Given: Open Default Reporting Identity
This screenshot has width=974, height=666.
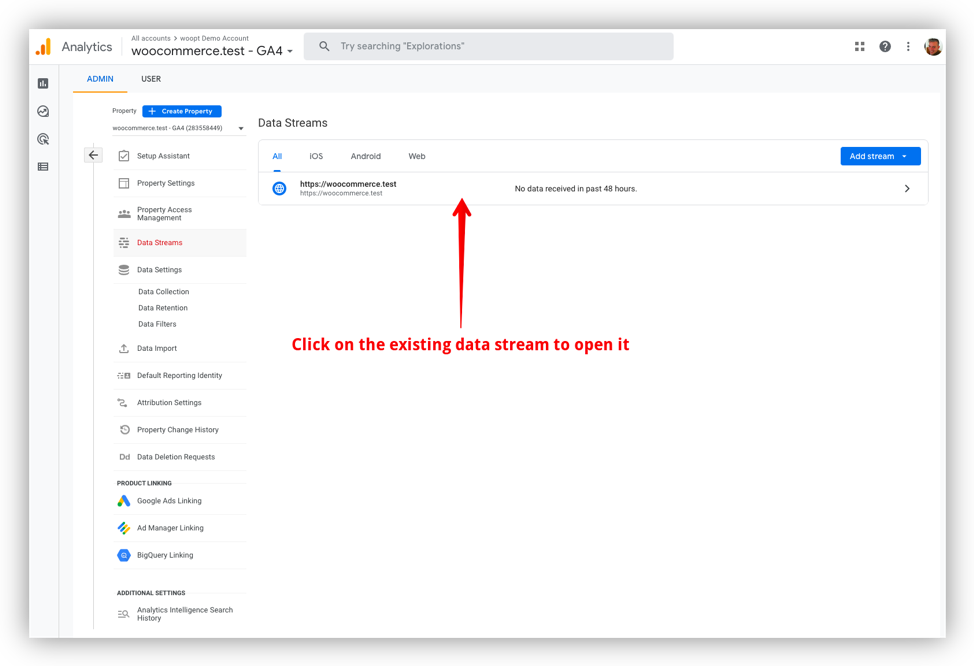Looking at the screenshot, I should click(180, 376).
